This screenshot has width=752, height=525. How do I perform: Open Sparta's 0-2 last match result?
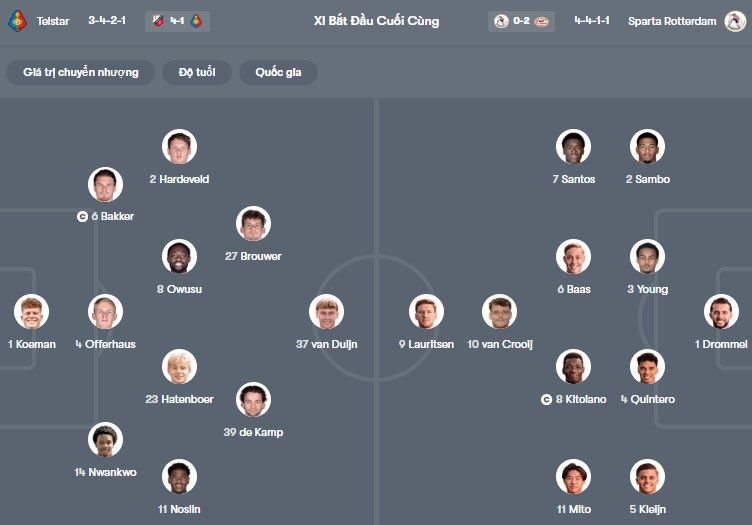(x=522, y=20)
